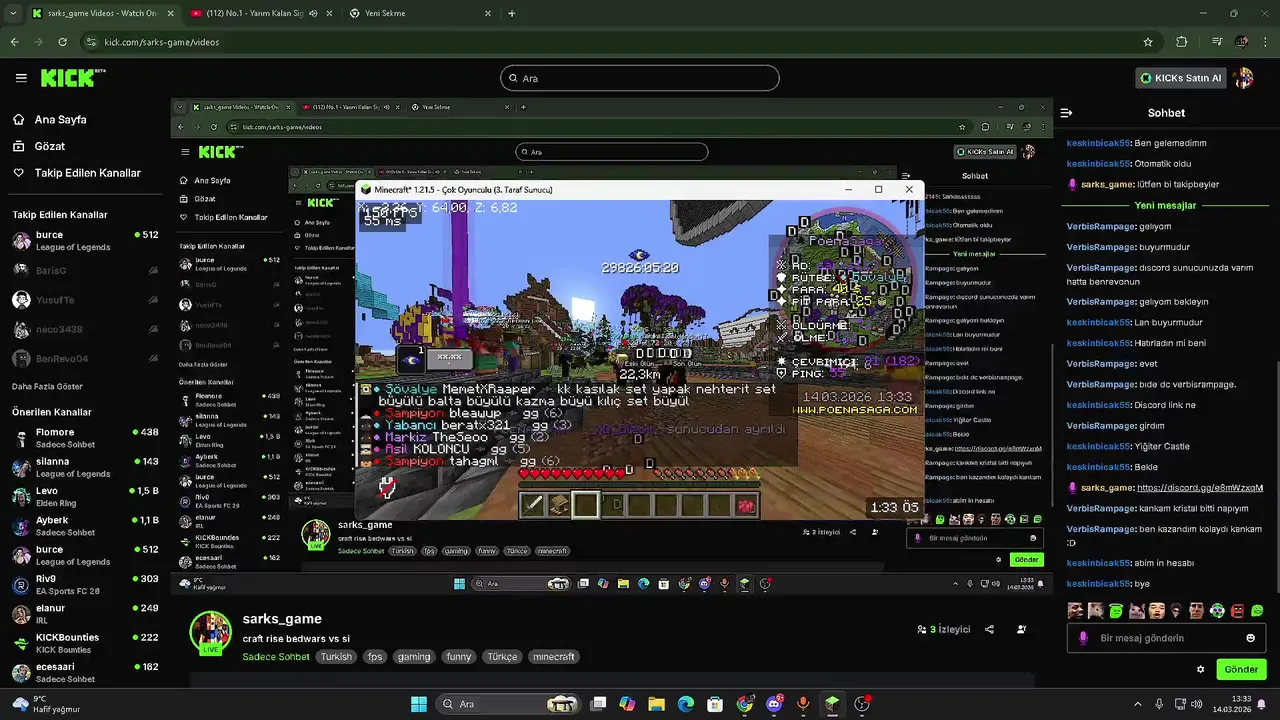This screenshot has height=720, width=1280.
Task: Open recommended channel ecesaari
Action: point(85,673)
